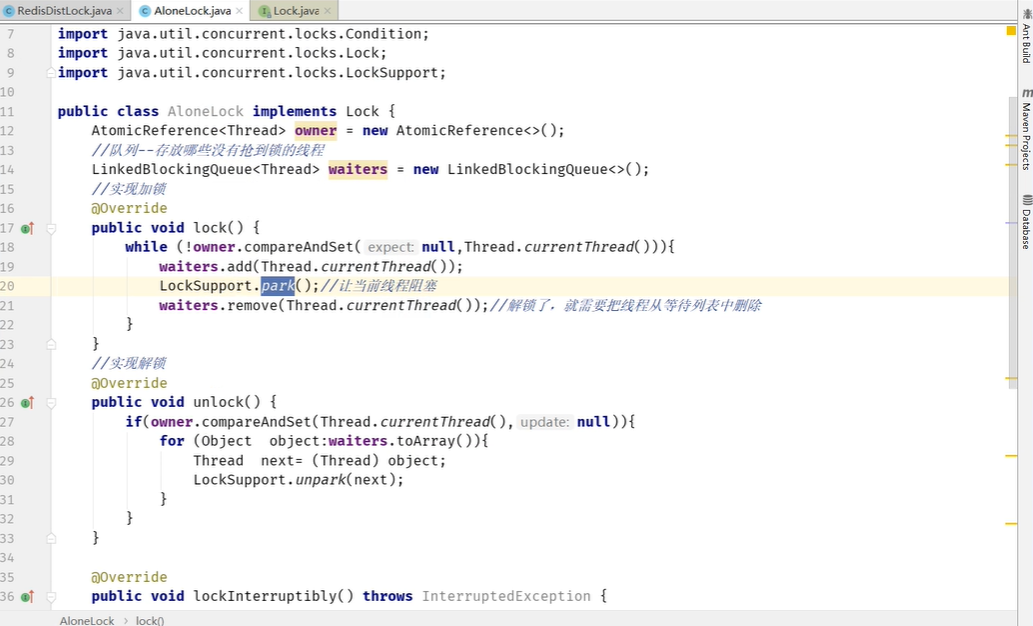The image size is (1033, 626).
Task: Click the update: parameter hint
Action: (x=545, y=422)
